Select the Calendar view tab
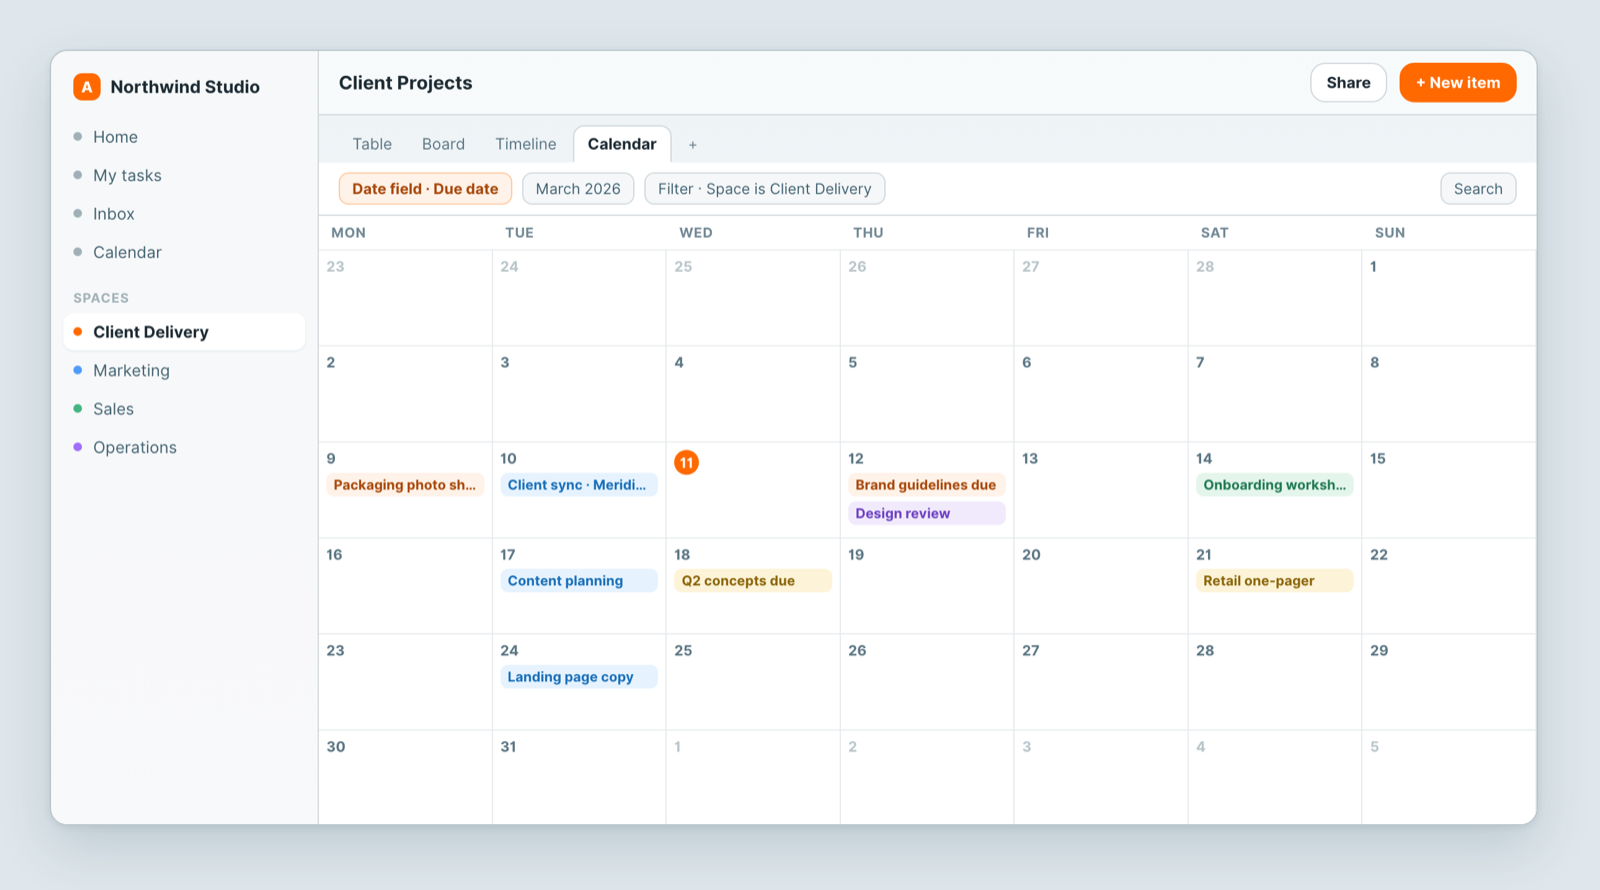This screenshot has height=890, width=1600. coord(622,144)
